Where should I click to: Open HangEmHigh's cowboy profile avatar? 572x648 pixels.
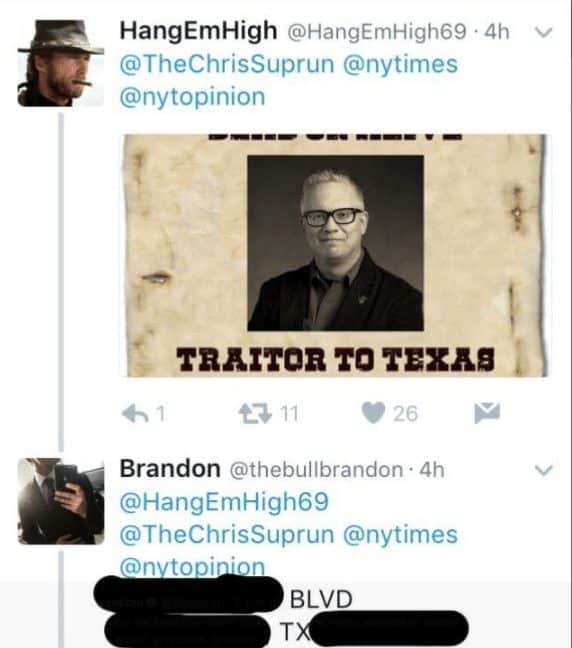click(61, 63)
